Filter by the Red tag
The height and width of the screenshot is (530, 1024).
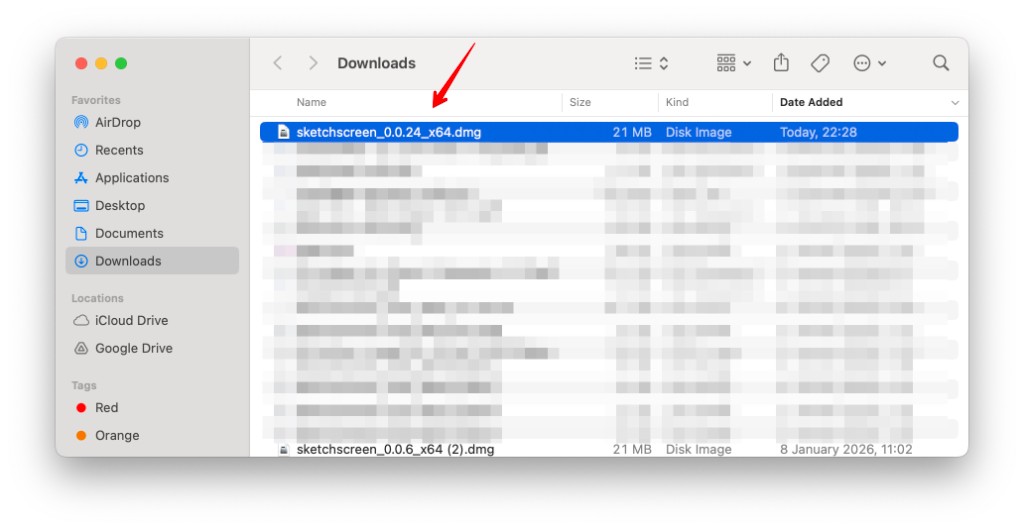pyautogui.click(x=97, y=408)
